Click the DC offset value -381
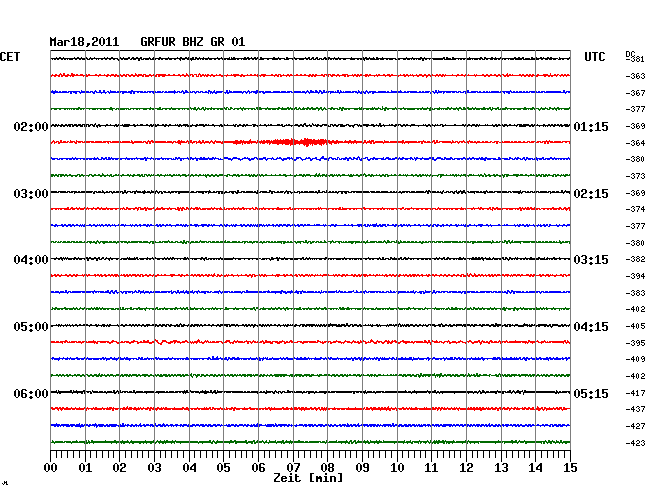The height and width of the screenshot is (494, 650). tap(637, 59)
